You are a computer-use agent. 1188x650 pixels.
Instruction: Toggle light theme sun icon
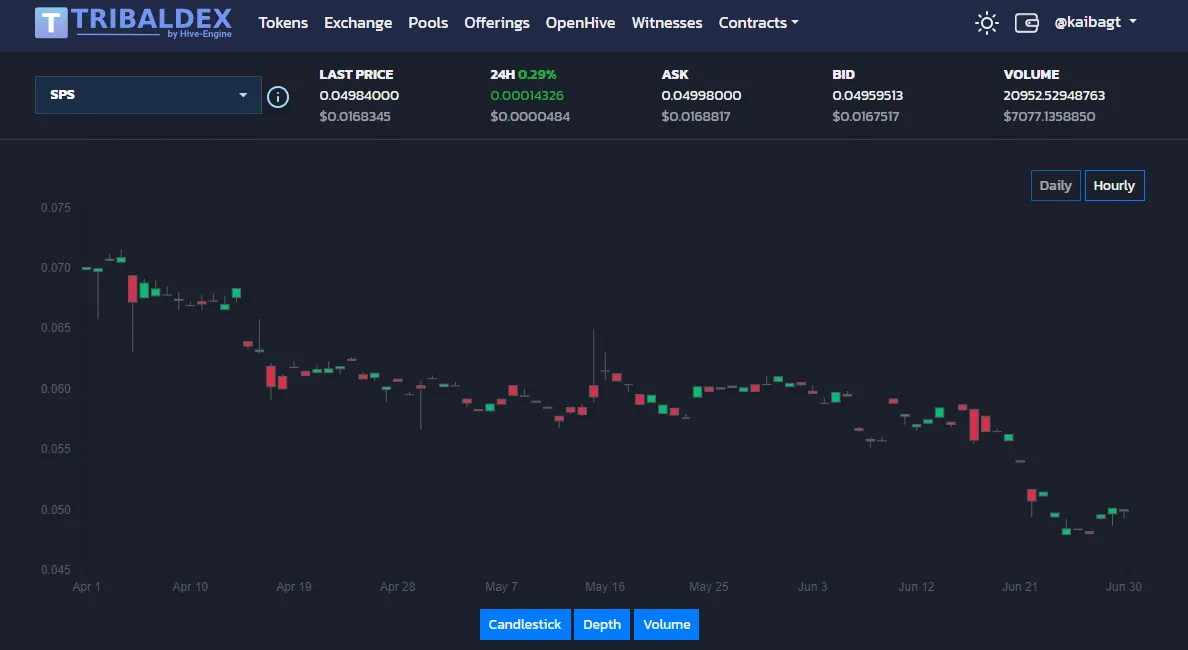(986, 23)
